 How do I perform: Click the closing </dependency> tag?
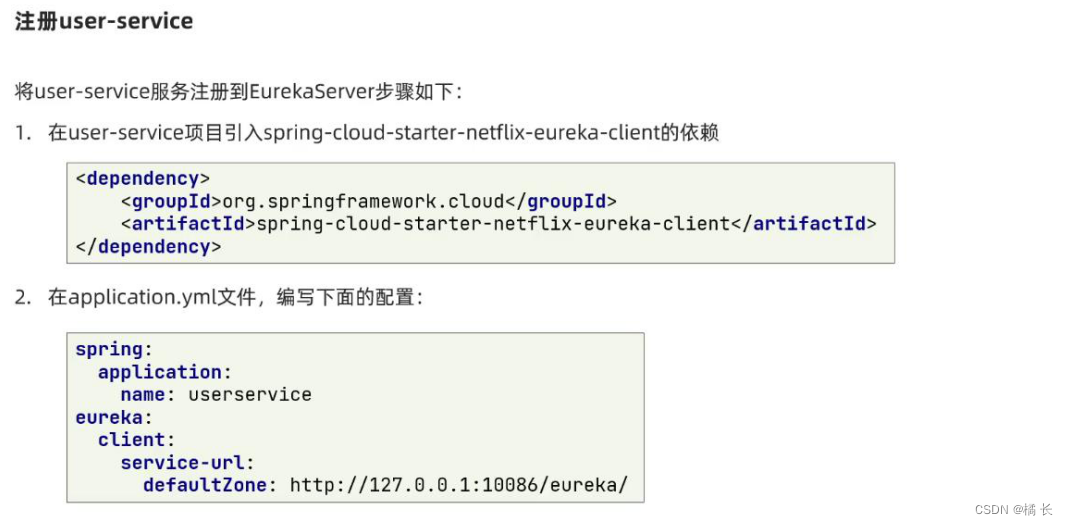click(148, 246)
